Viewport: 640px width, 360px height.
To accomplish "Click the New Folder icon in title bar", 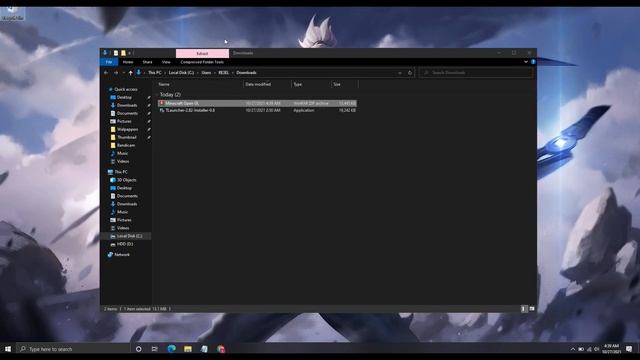I will 123,53.
